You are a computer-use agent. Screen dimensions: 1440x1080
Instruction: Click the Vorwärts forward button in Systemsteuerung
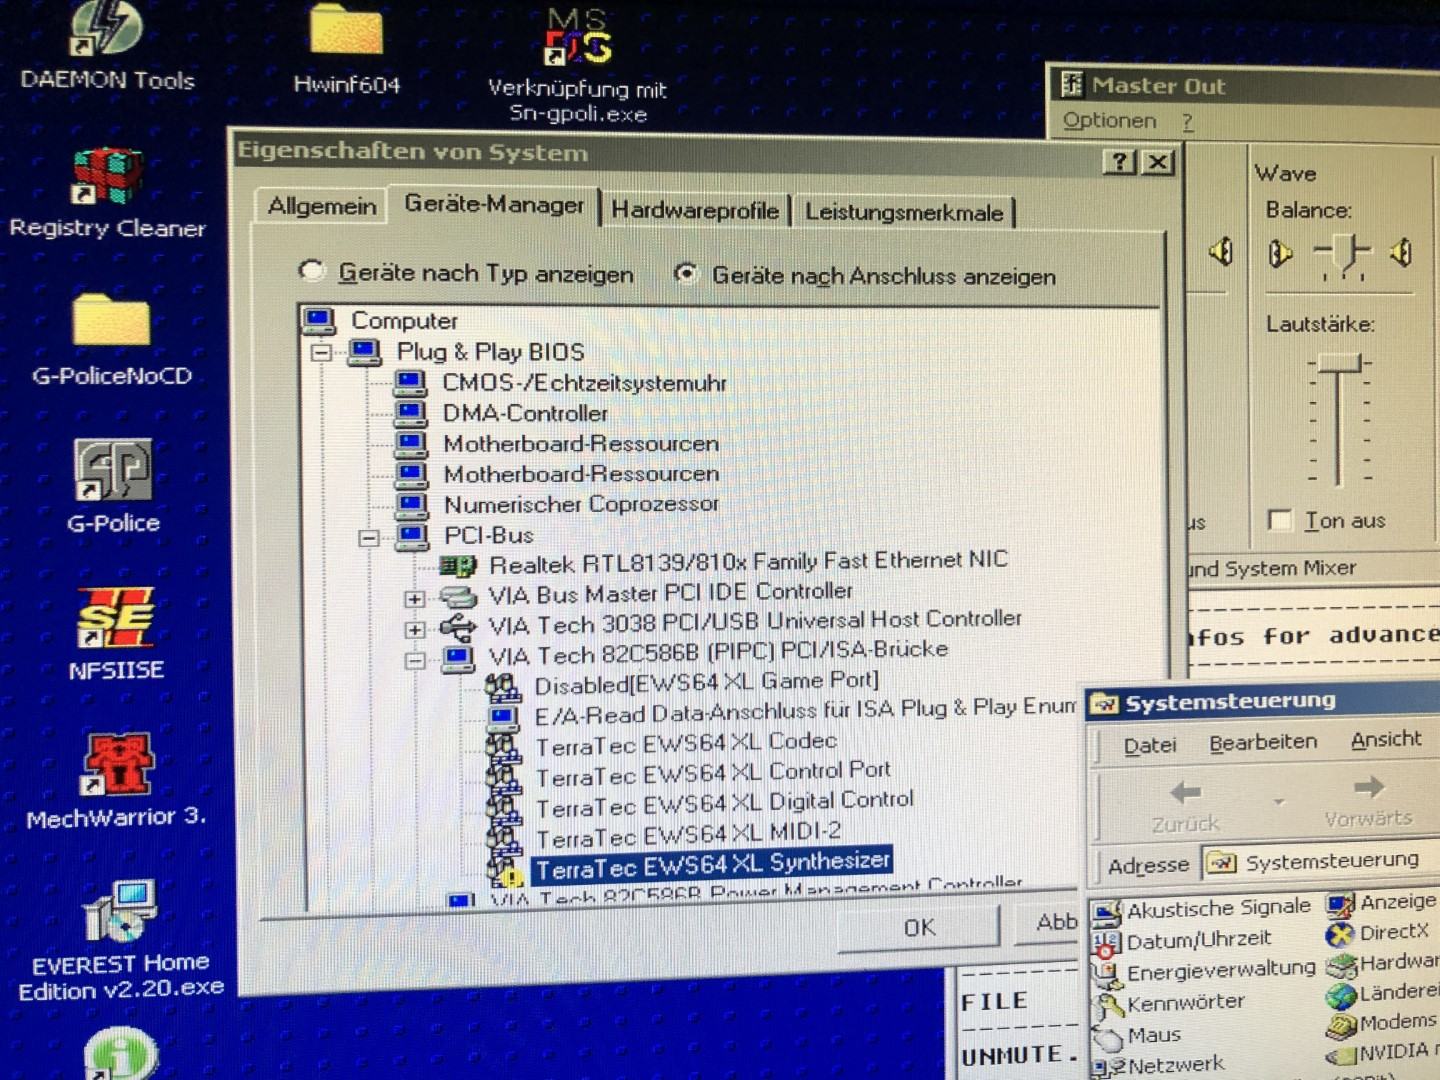click(1368, 801)
